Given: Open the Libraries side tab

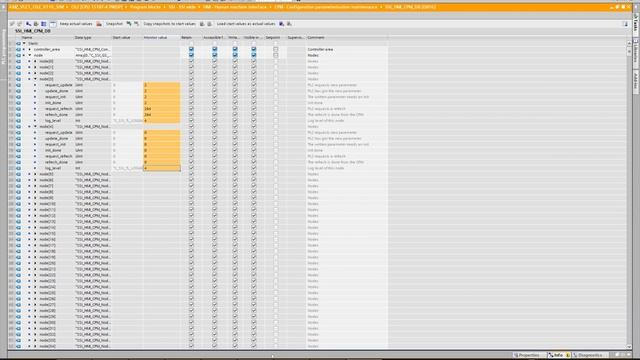Looking at the screenshot, I should click(x=636, y=52).
